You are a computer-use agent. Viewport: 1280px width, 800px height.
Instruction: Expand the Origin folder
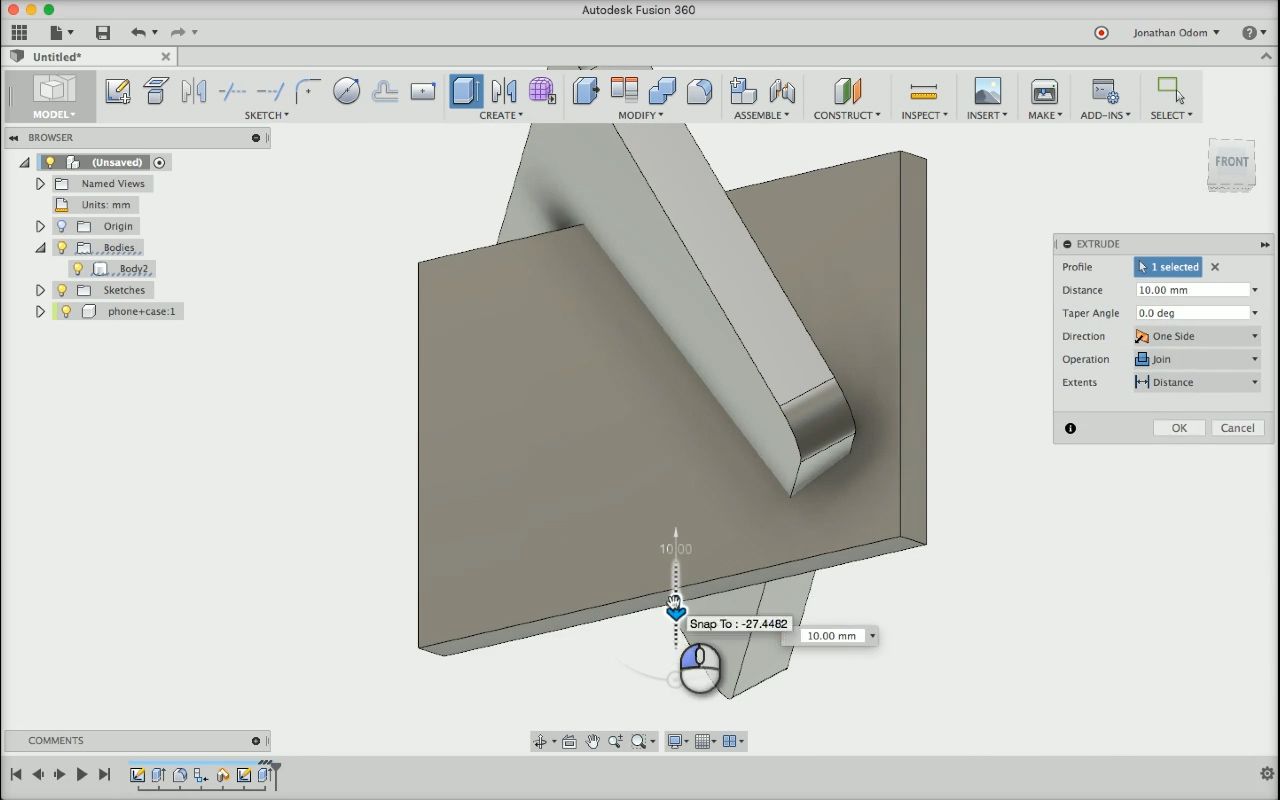[x=40, y=226]
